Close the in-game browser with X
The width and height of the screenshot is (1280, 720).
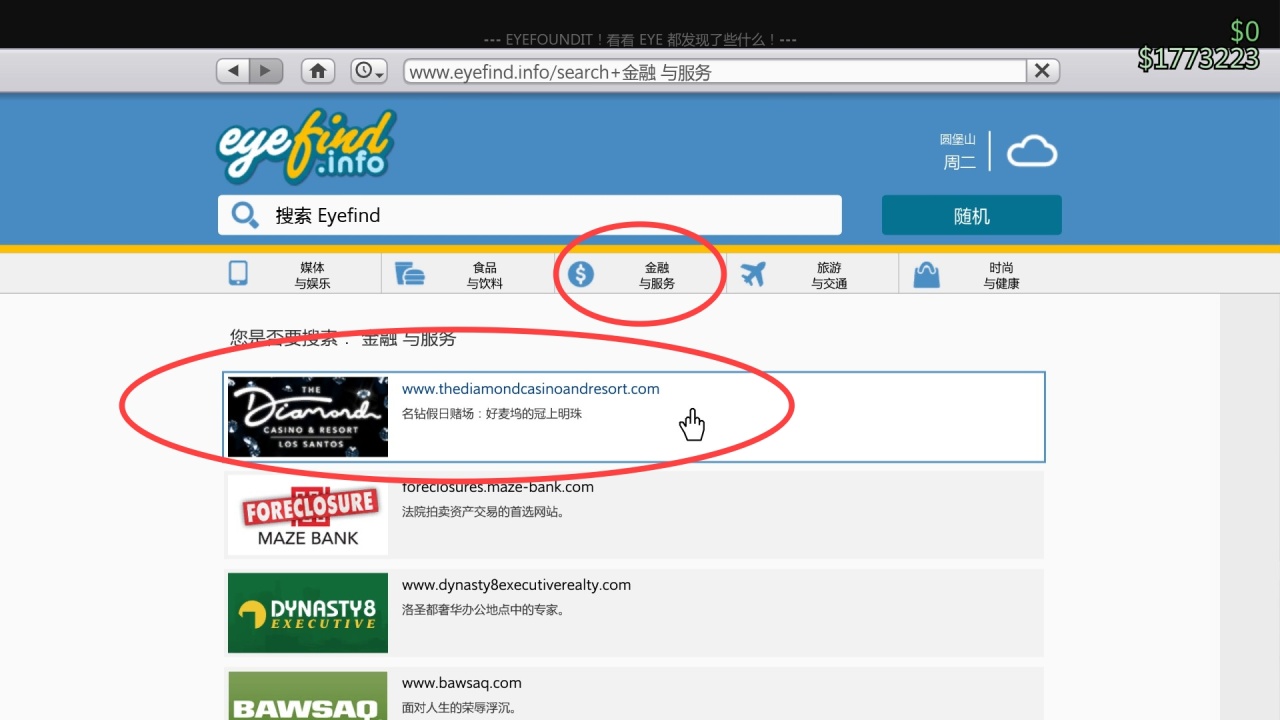1042,71
